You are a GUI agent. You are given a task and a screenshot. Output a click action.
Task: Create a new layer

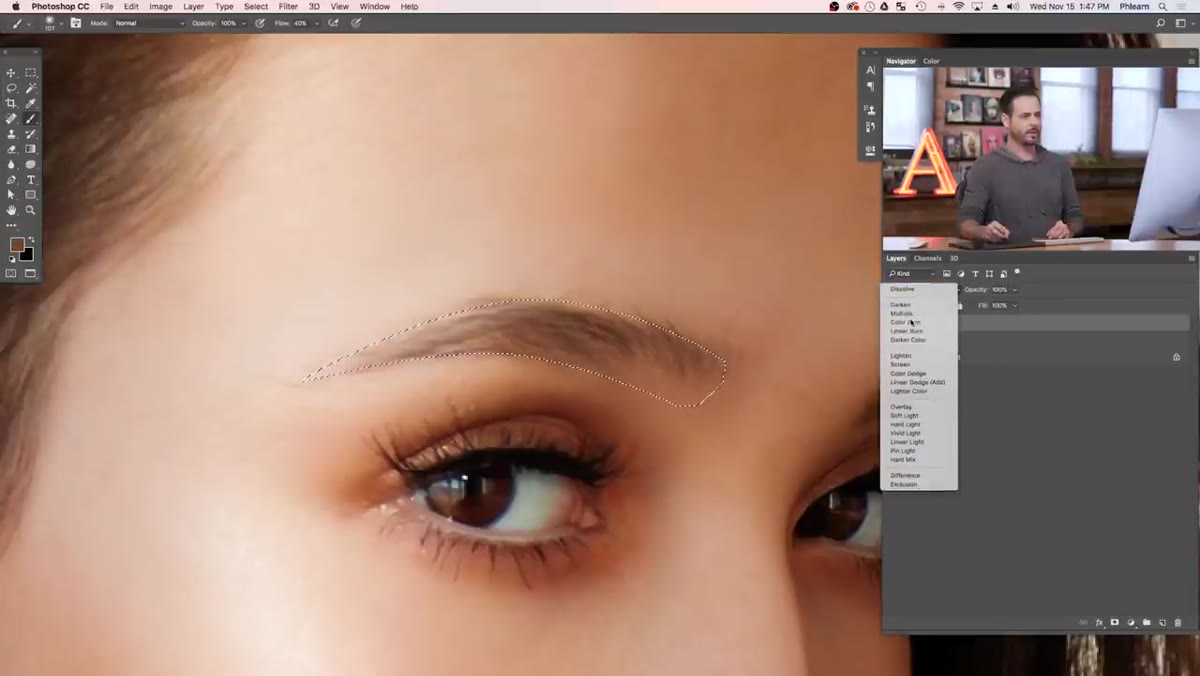click(x=1163, y=622)
